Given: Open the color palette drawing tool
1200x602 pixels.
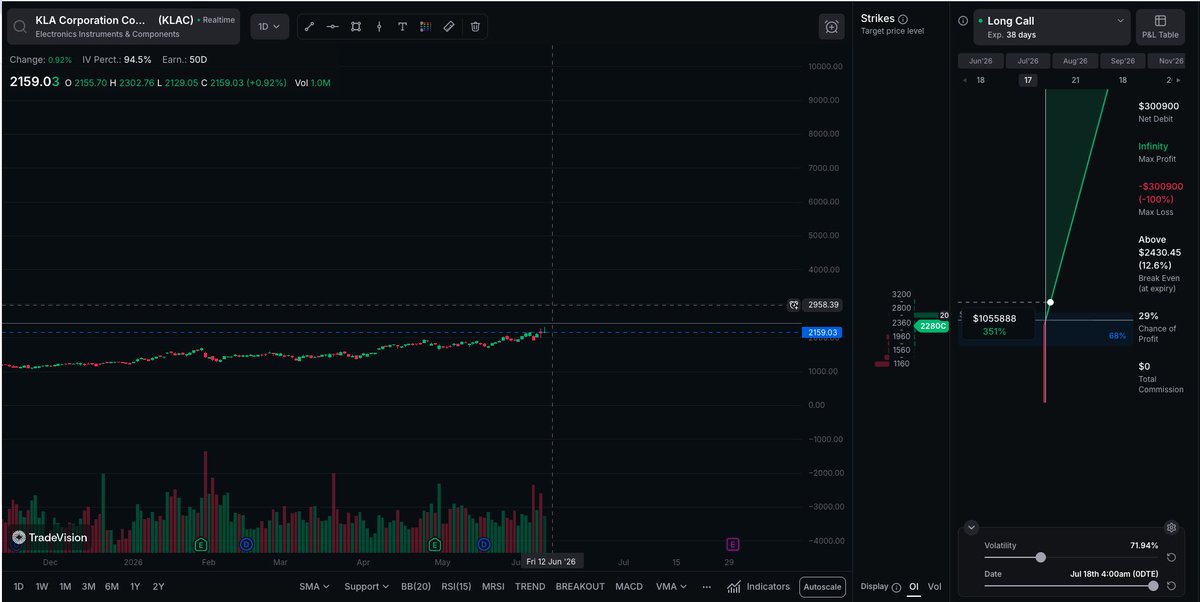Looking at the screenshot, I should coord(425,27).
